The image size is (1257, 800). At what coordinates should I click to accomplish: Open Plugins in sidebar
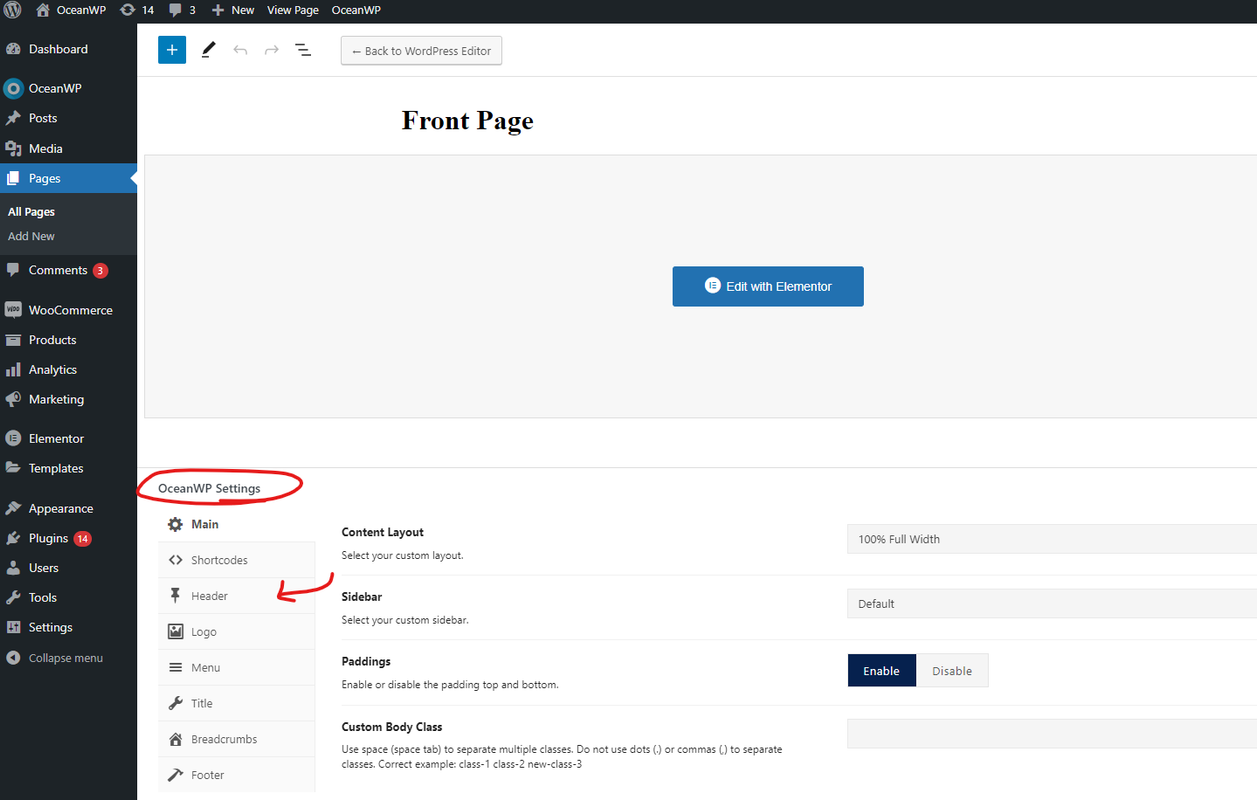point(68,538)
